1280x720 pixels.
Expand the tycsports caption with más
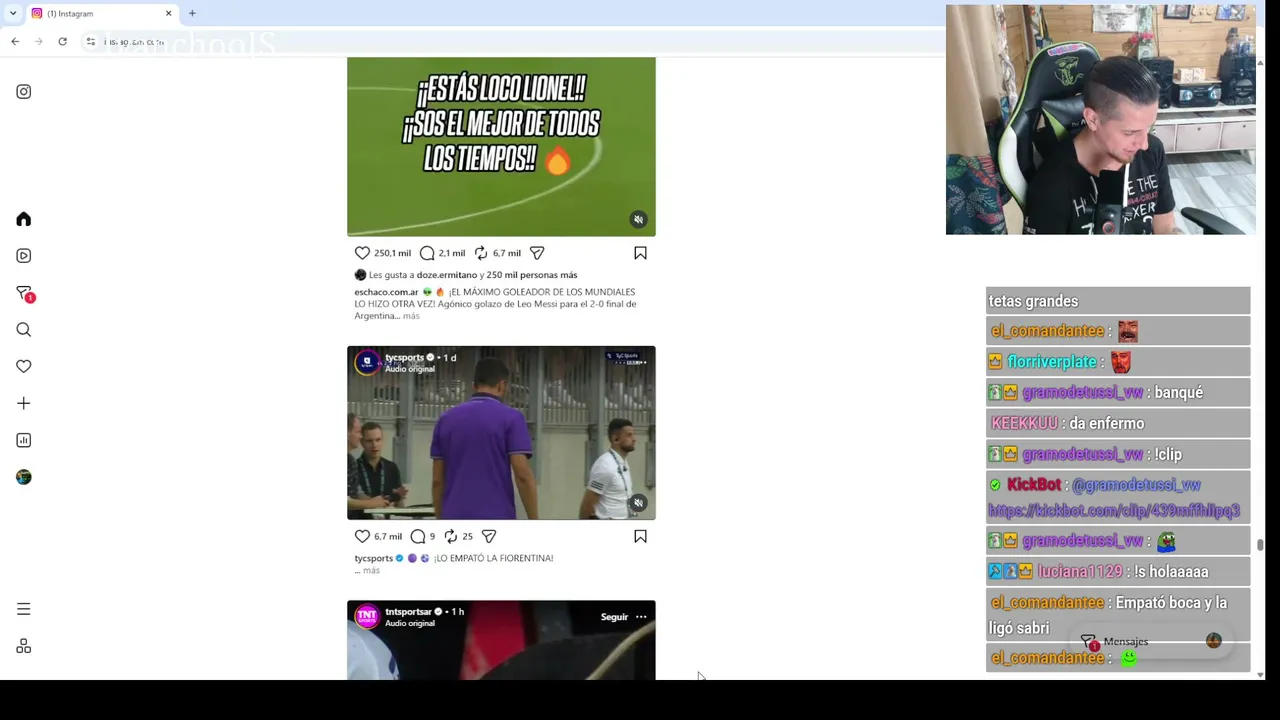[x=371, y=570]
